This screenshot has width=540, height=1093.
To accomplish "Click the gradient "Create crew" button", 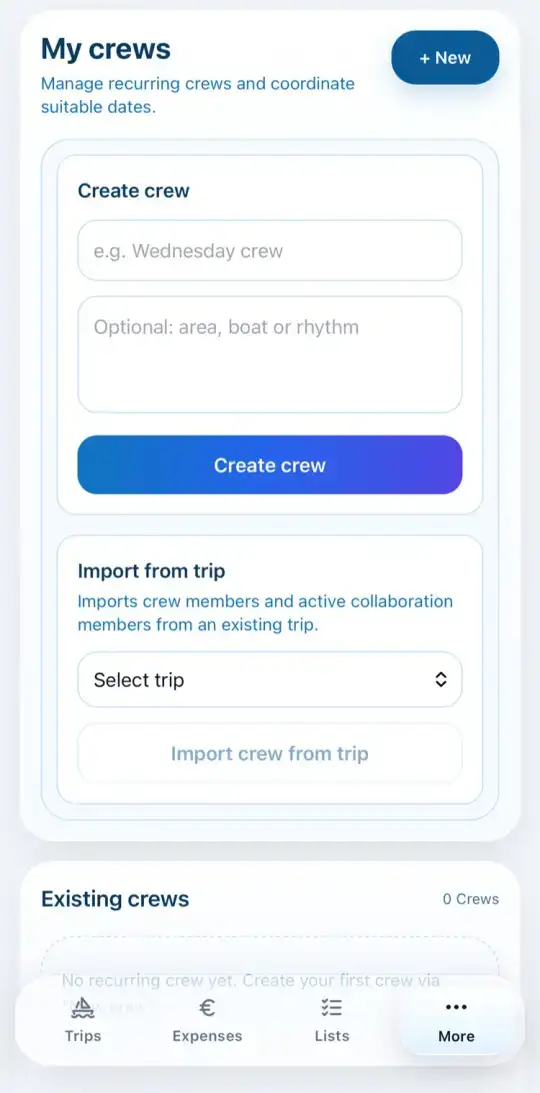I will [x=270, y=465].
